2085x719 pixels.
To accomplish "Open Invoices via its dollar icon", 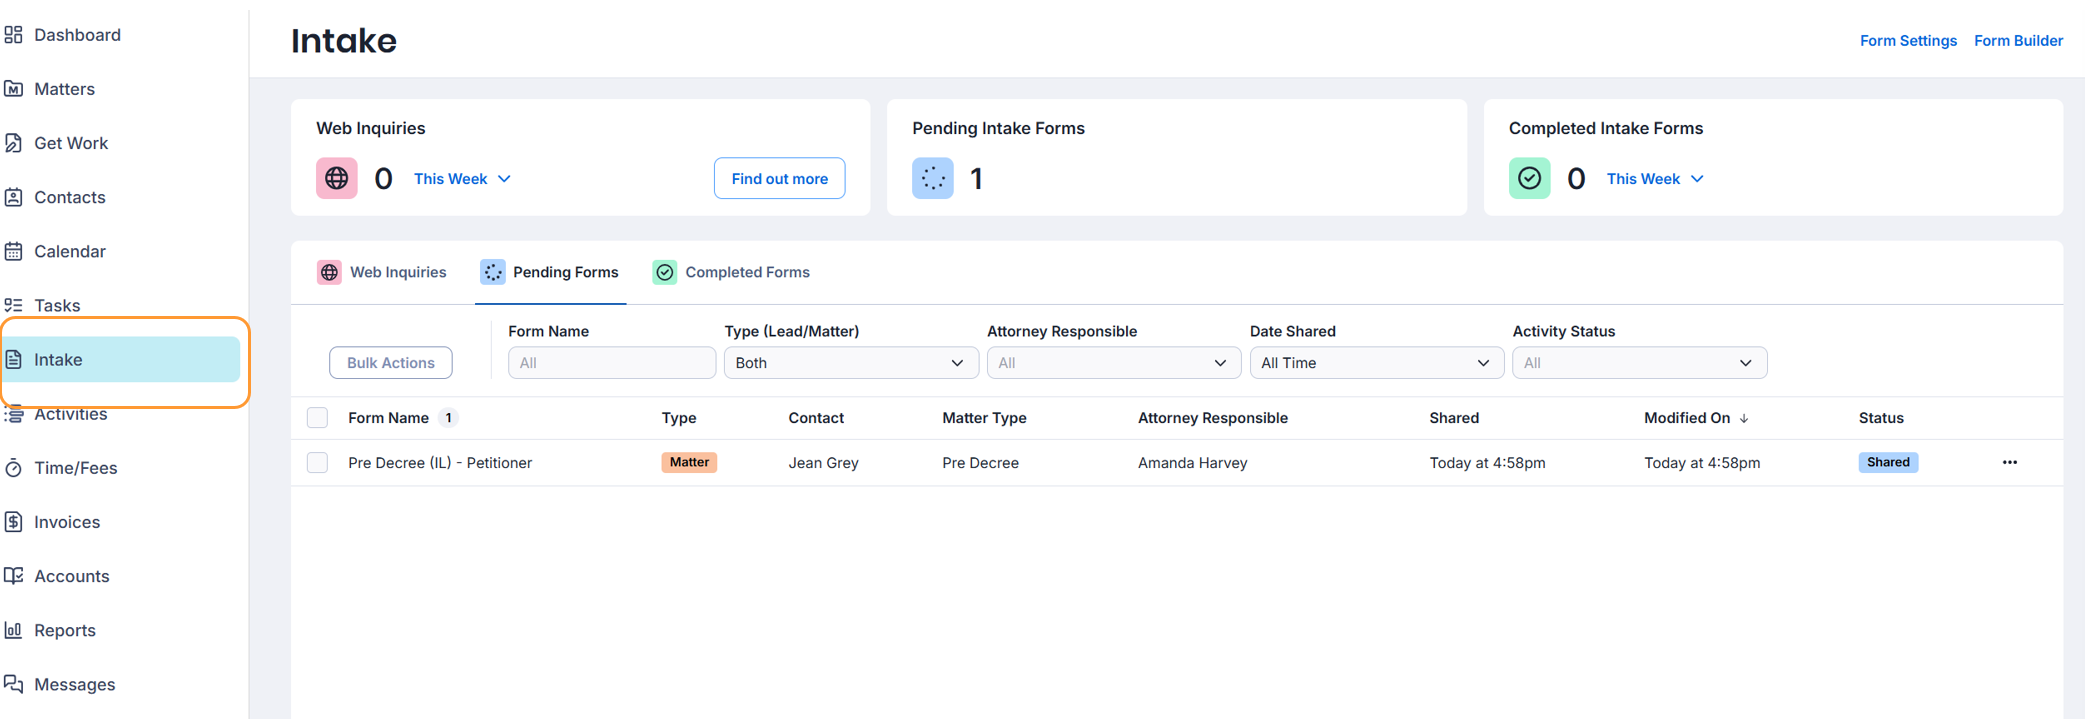I will (x=14, y=522).
